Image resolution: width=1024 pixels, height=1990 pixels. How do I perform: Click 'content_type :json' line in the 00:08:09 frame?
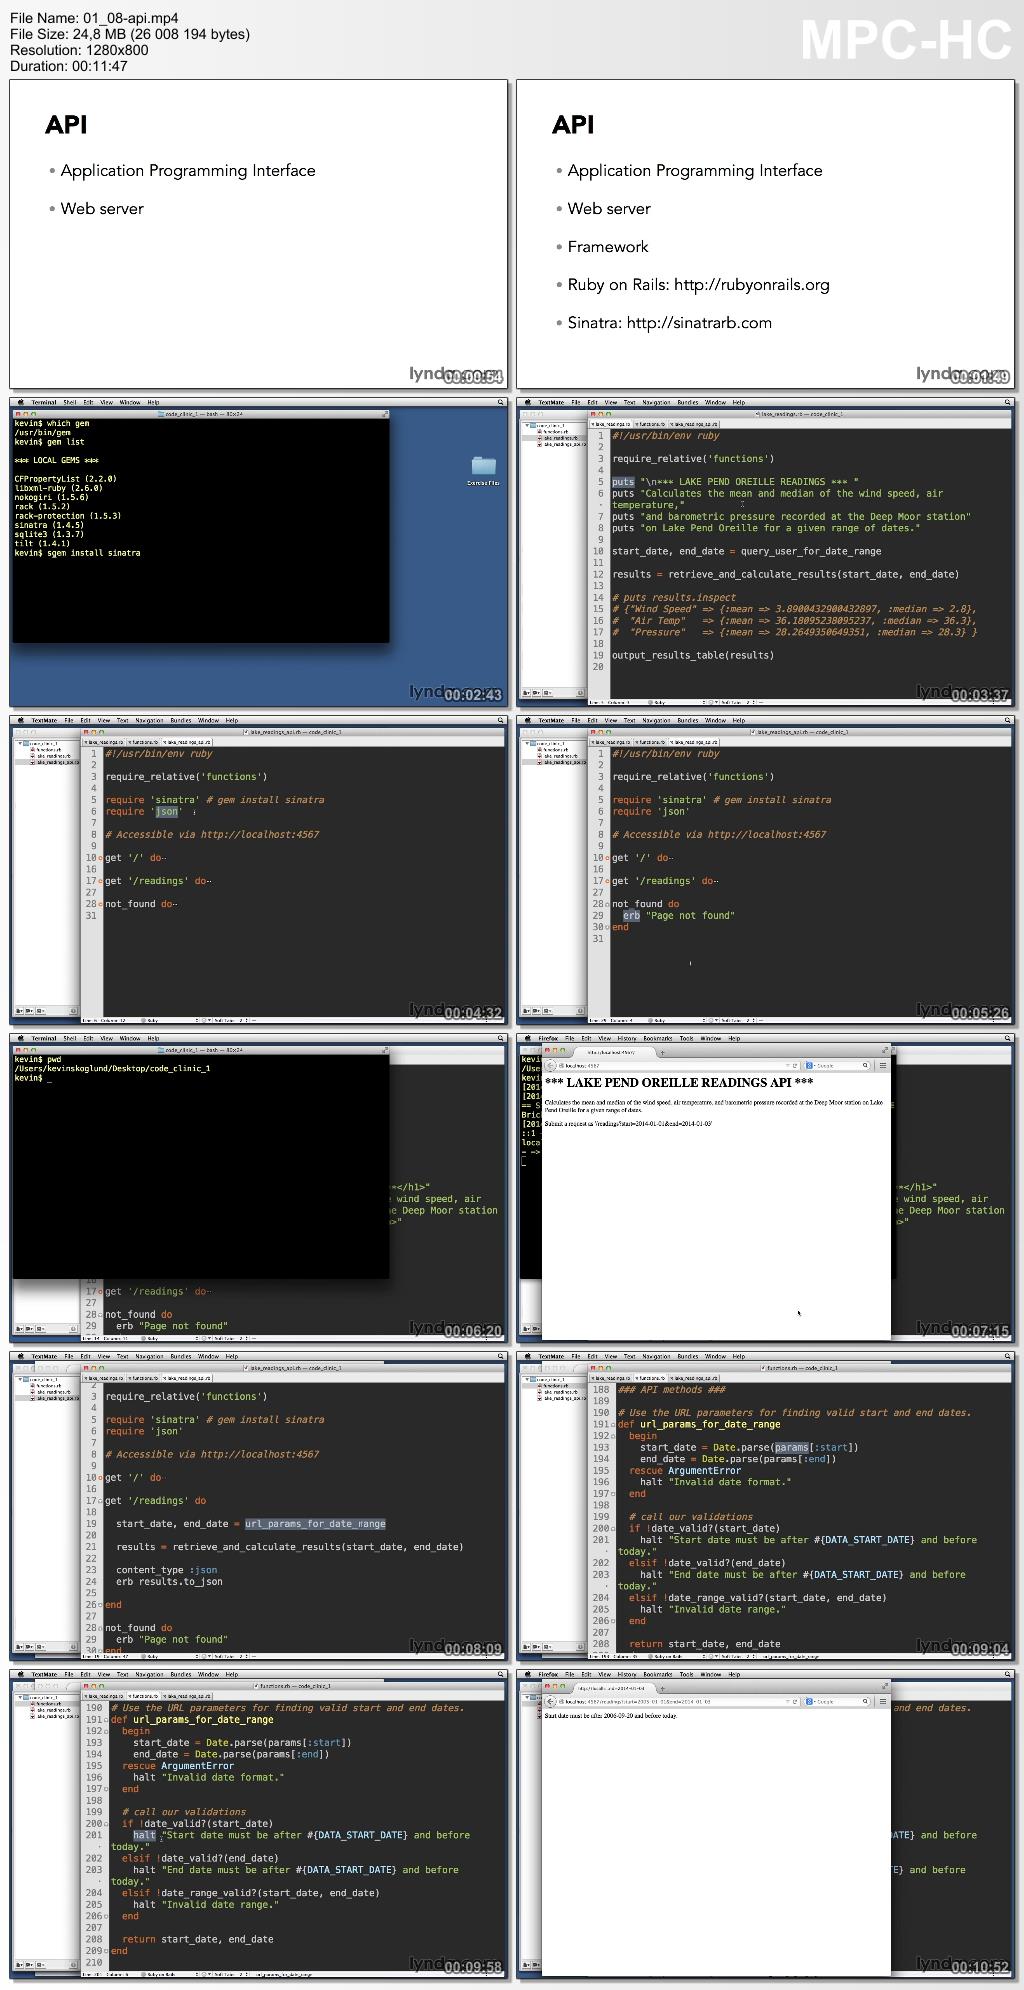pos(166,1570)
